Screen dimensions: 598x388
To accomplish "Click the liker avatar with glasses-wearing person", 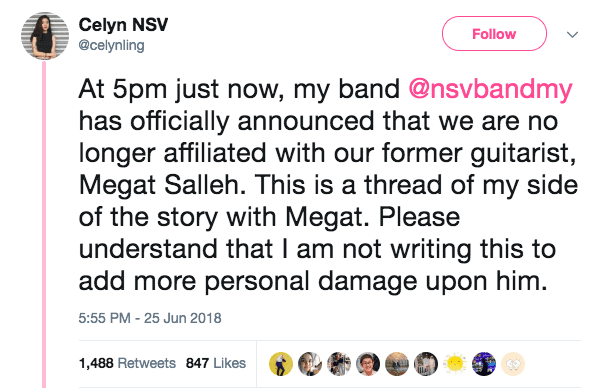I will [368, 364].
